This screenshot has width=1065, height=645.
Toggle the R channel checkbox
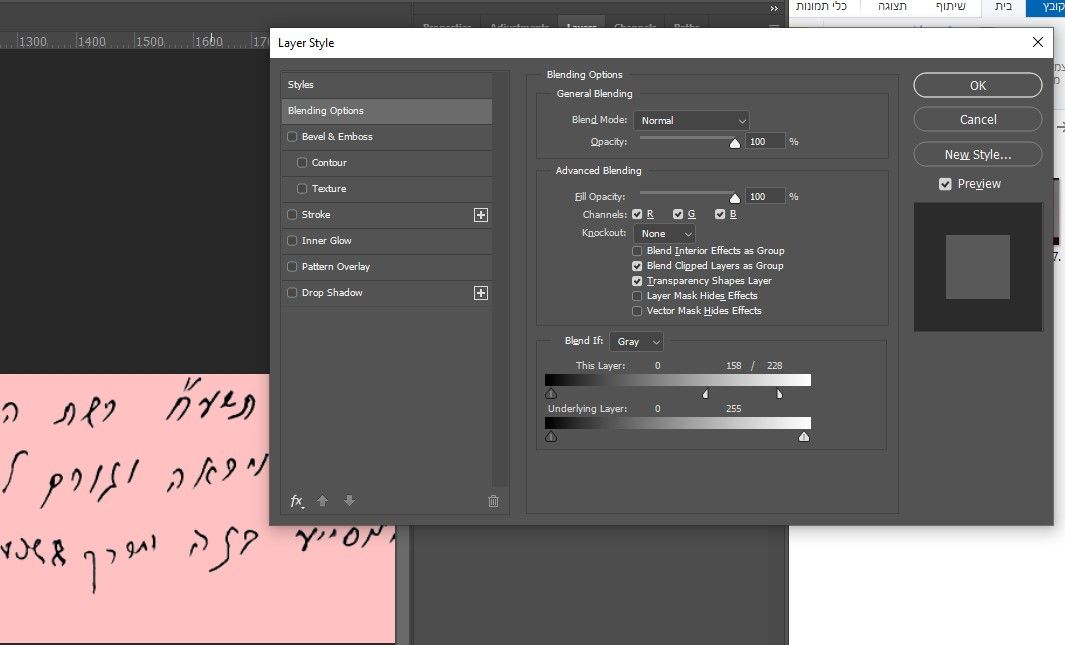637,214
